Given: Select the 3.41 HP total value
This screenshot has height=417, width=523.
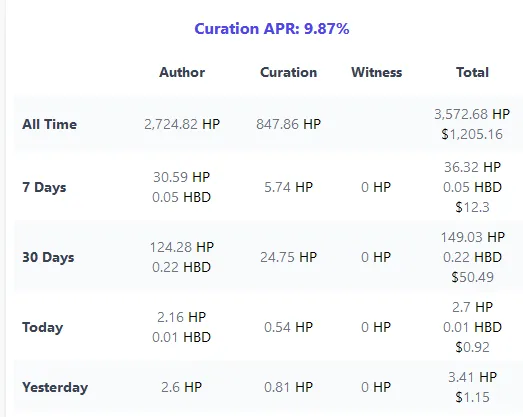Looking at the screenshot, I should [x=472, y=377].
